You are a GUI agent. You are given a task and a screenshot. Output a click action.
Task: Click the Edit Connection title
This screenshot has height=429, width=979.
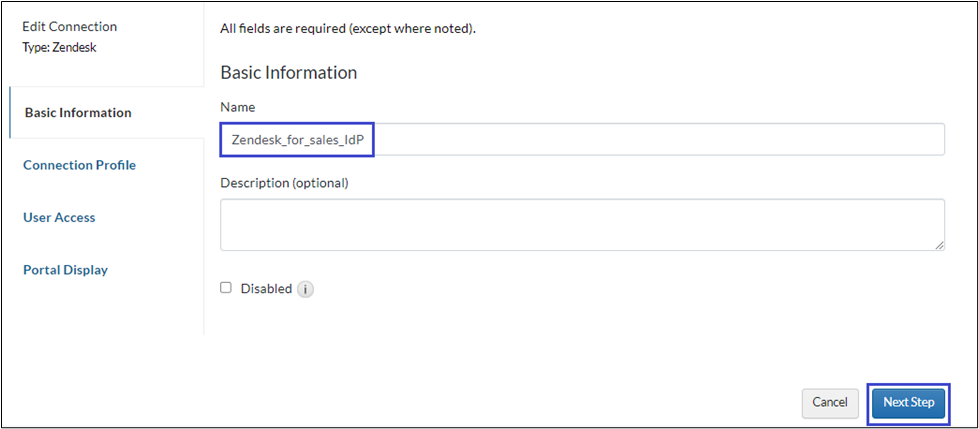point(69,27)
